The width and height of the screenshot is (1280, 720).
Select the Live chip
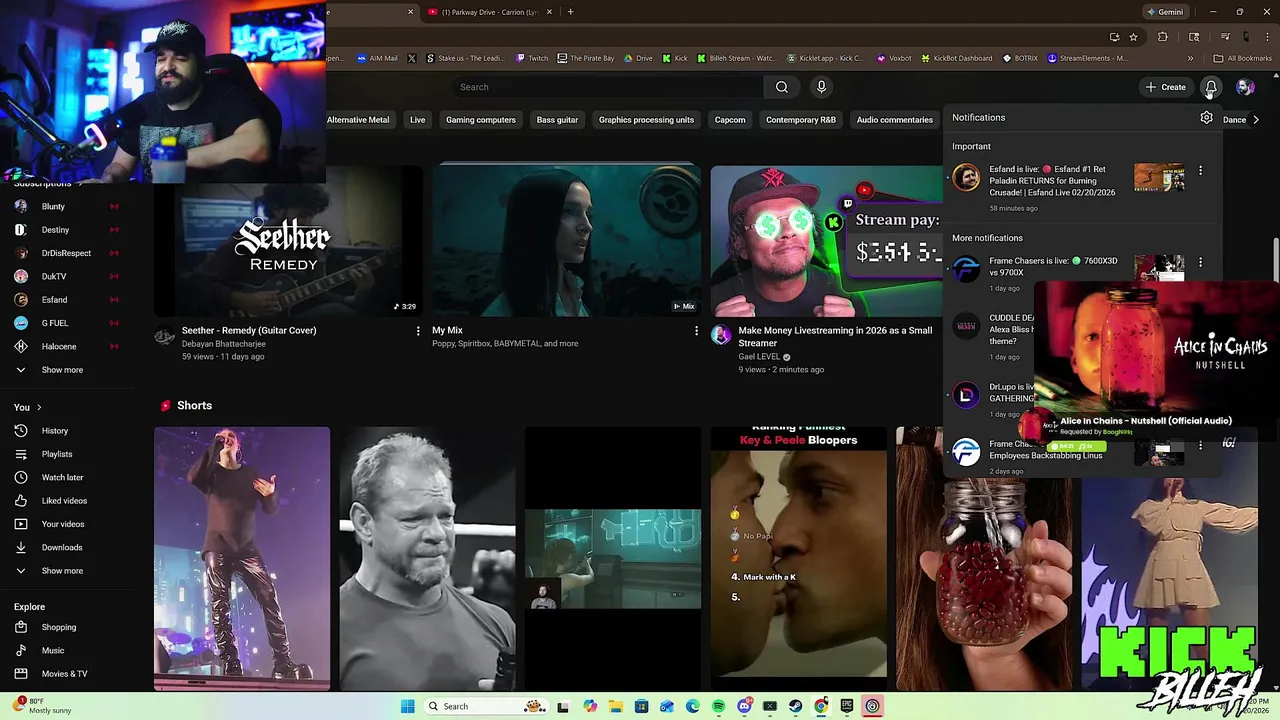pos(417,120)
